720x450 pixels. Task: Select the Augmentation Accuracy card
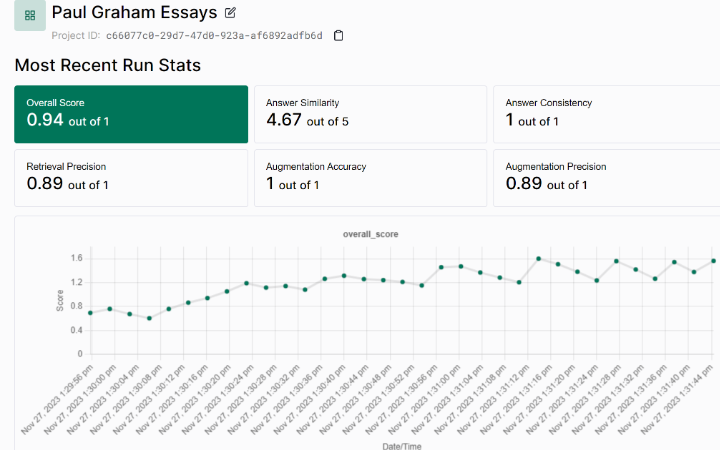coord(371,178)
